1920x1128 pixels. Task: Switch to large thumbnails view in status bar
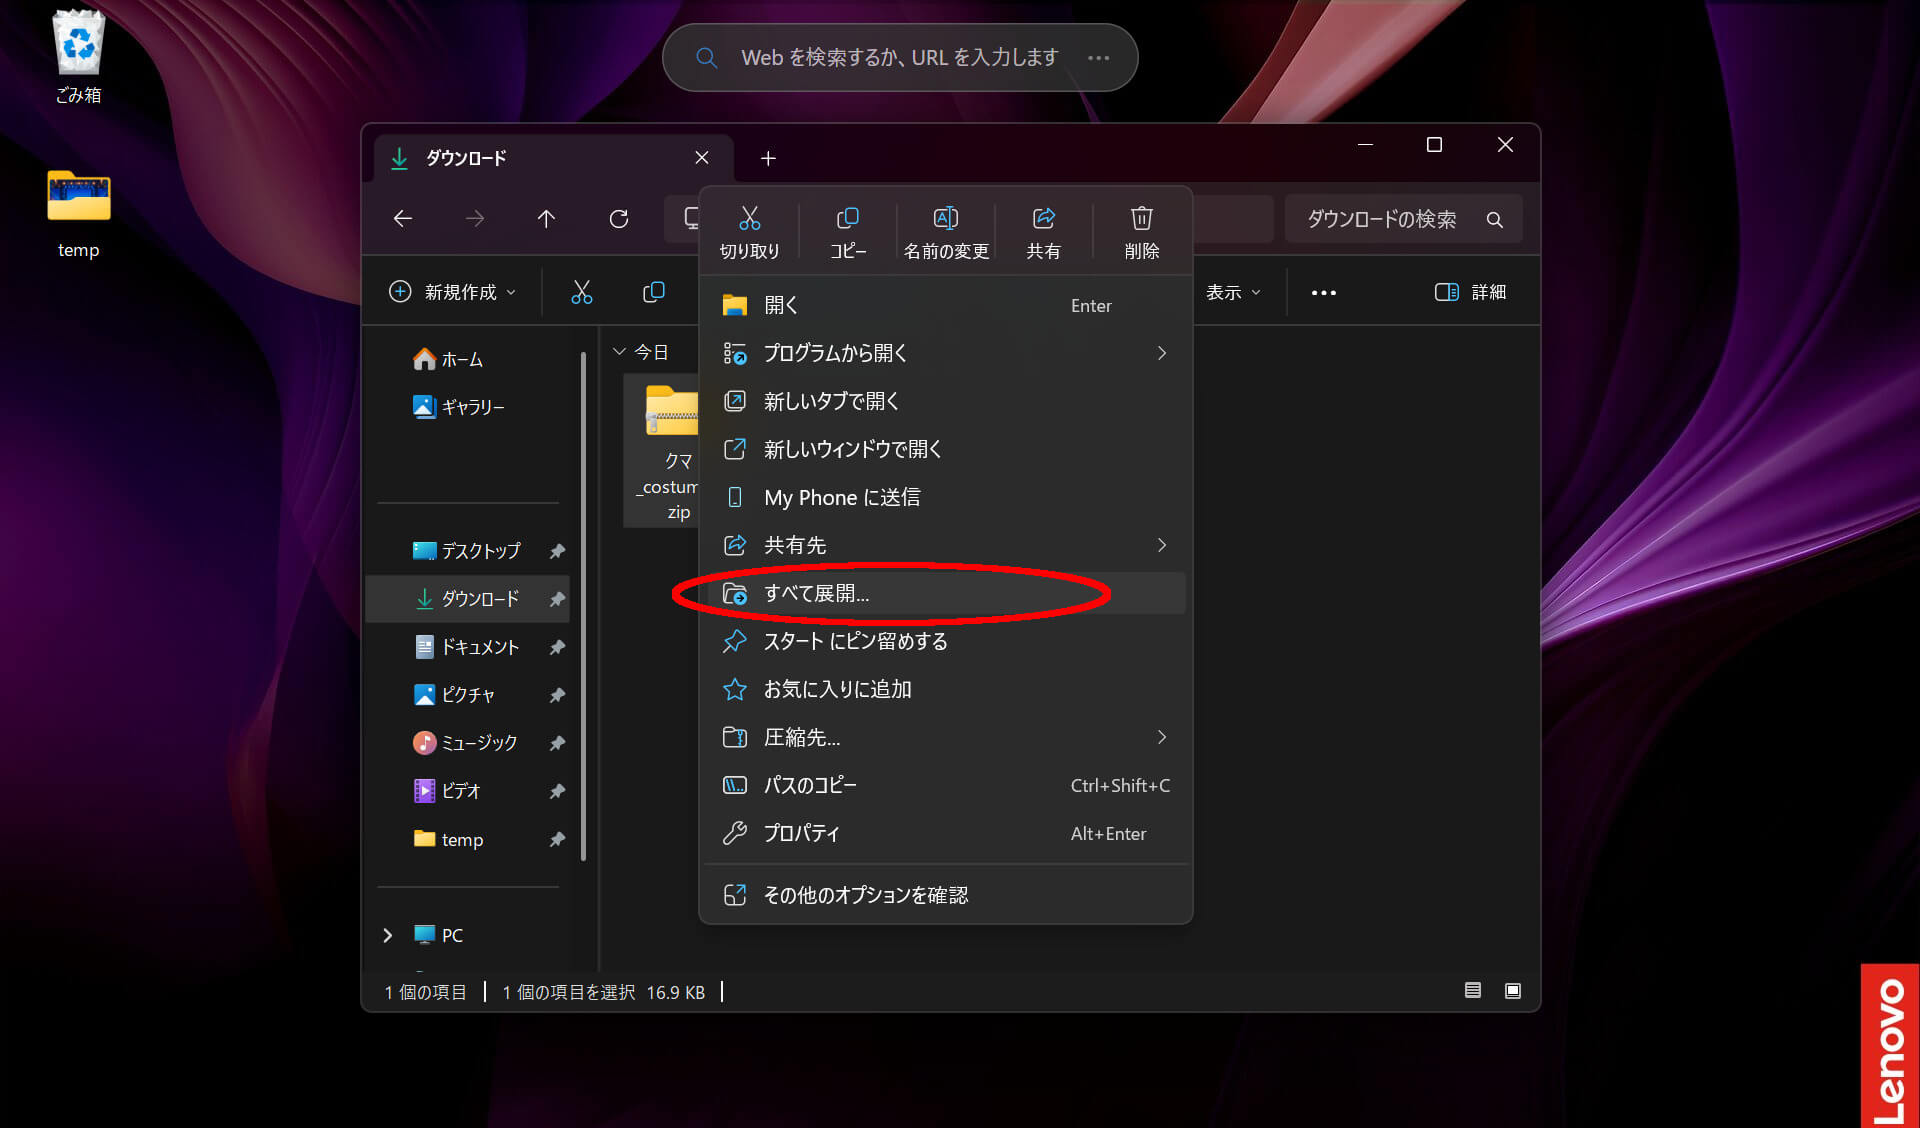(x=1512, y=991)
